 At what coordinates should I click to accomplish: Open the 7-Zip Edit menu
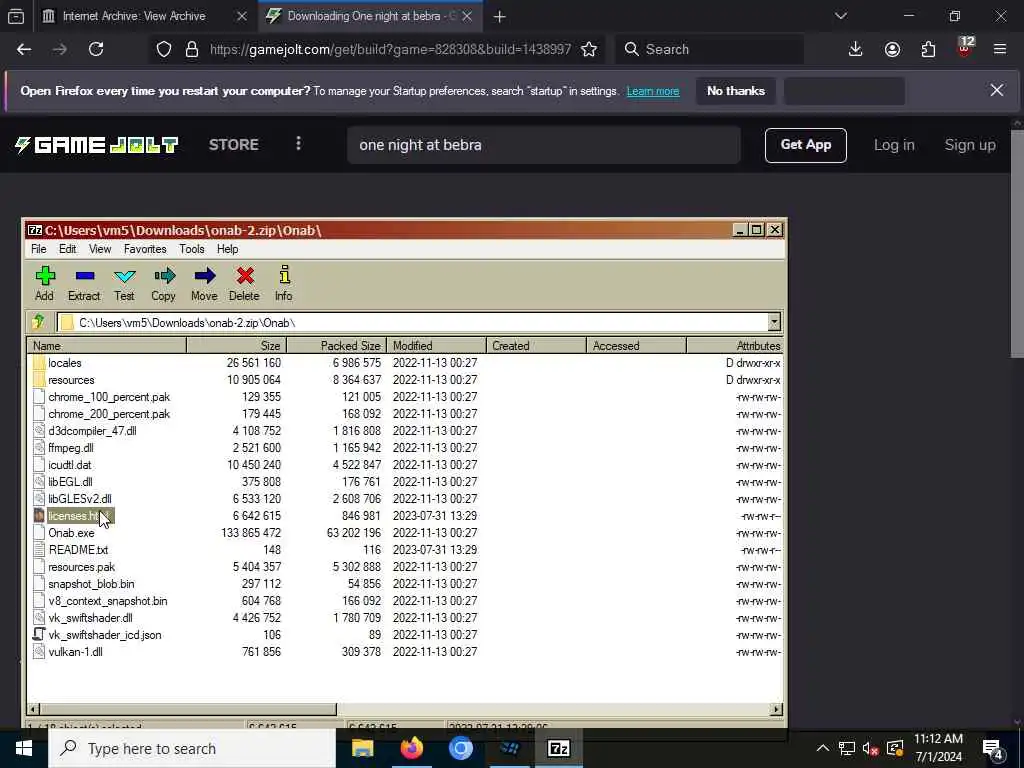(67, 249)
